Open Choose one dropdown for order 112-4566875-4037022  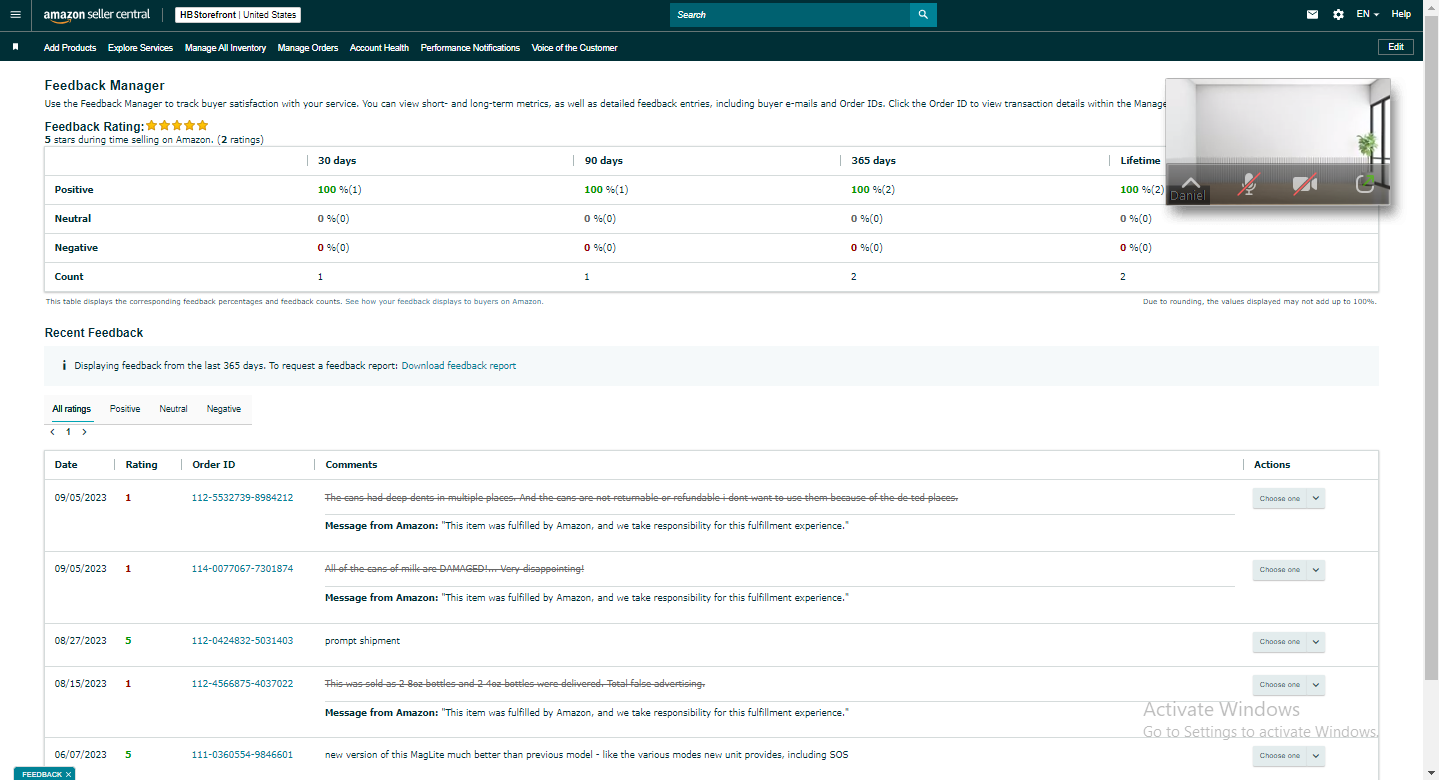[1289, 685]
